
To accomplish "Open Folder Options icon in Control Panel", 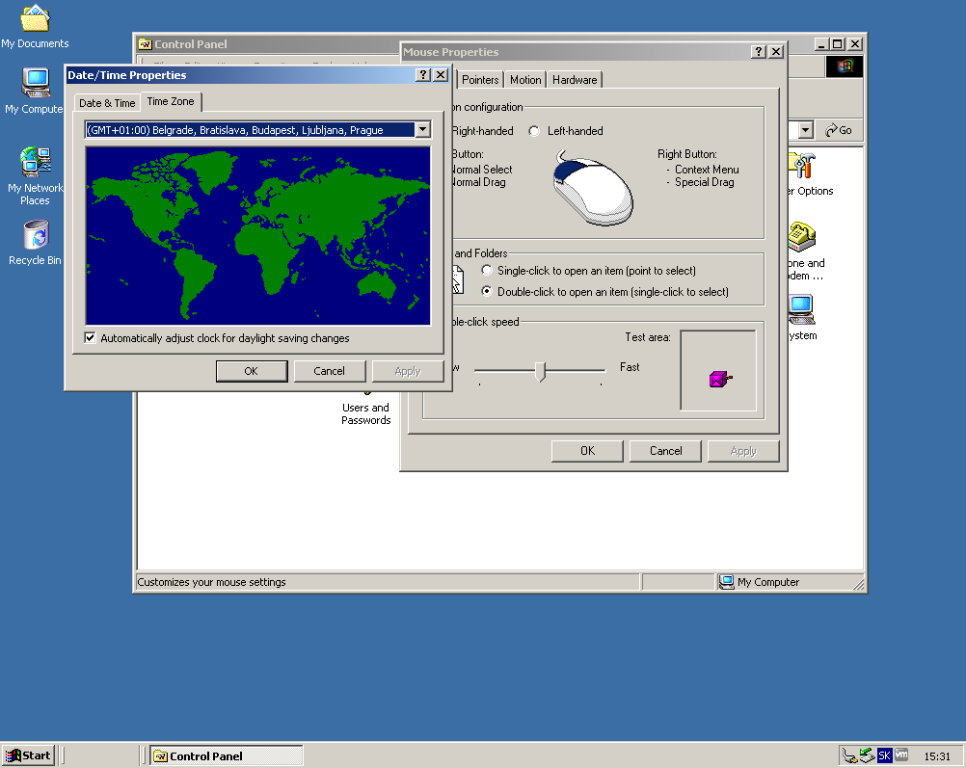I will 802,166.
